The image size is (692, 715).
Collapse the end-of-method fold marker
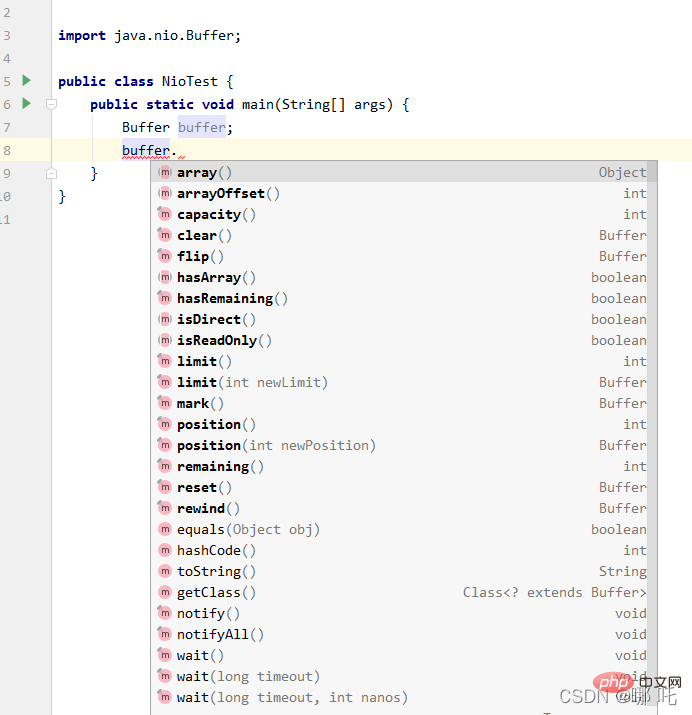52,173
